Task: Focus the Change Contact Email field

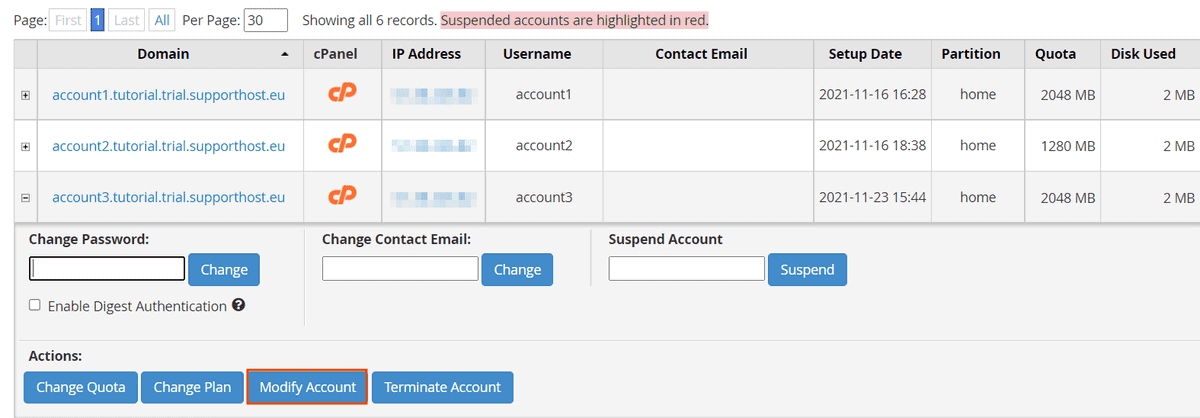Action: [400, 269]
